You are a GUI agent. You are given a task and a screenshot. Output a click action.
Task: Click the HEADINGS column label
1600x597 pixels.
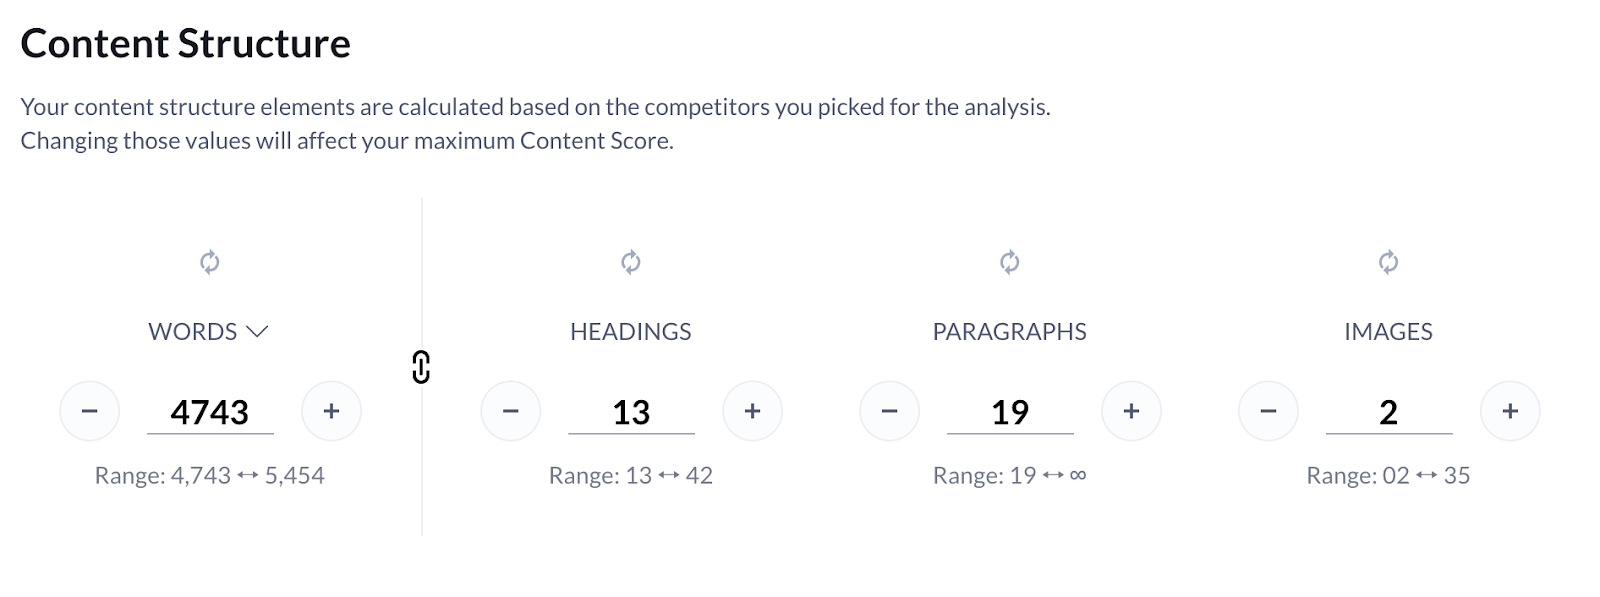(x=631, y=331)
